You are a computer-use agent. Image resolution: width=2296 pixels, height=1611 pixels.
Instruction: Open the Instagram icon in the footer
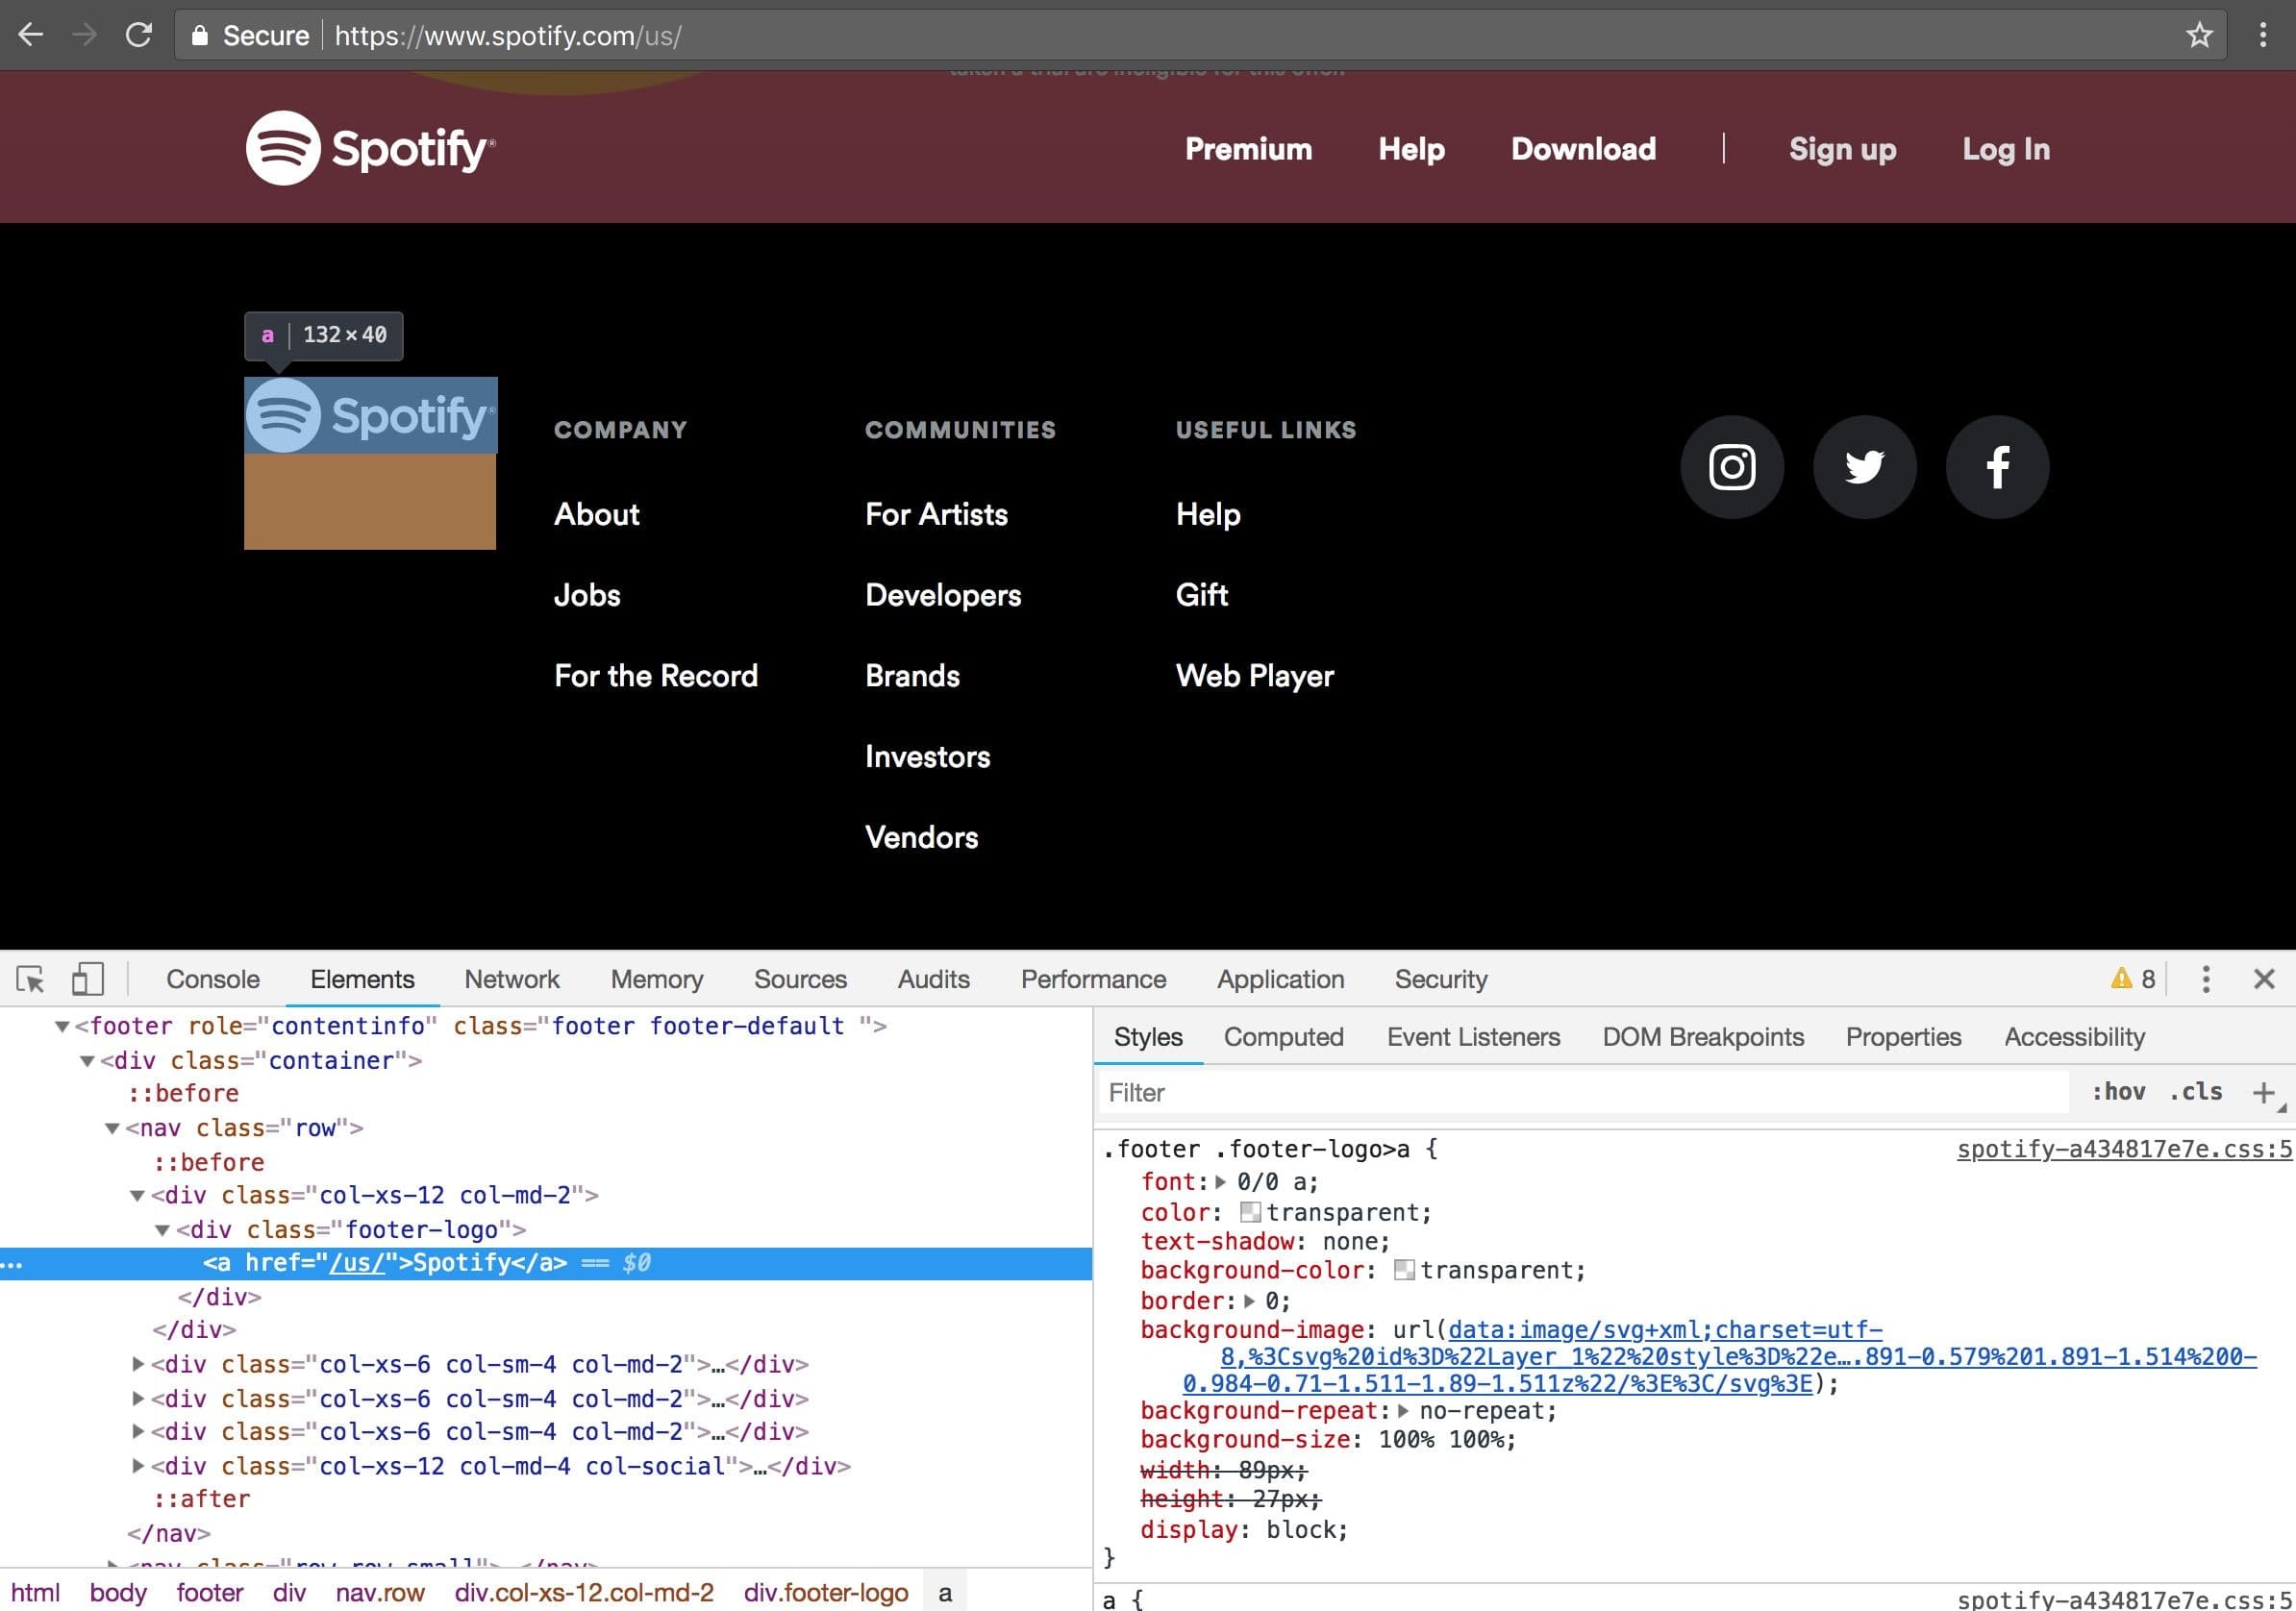click(1732, 466)
